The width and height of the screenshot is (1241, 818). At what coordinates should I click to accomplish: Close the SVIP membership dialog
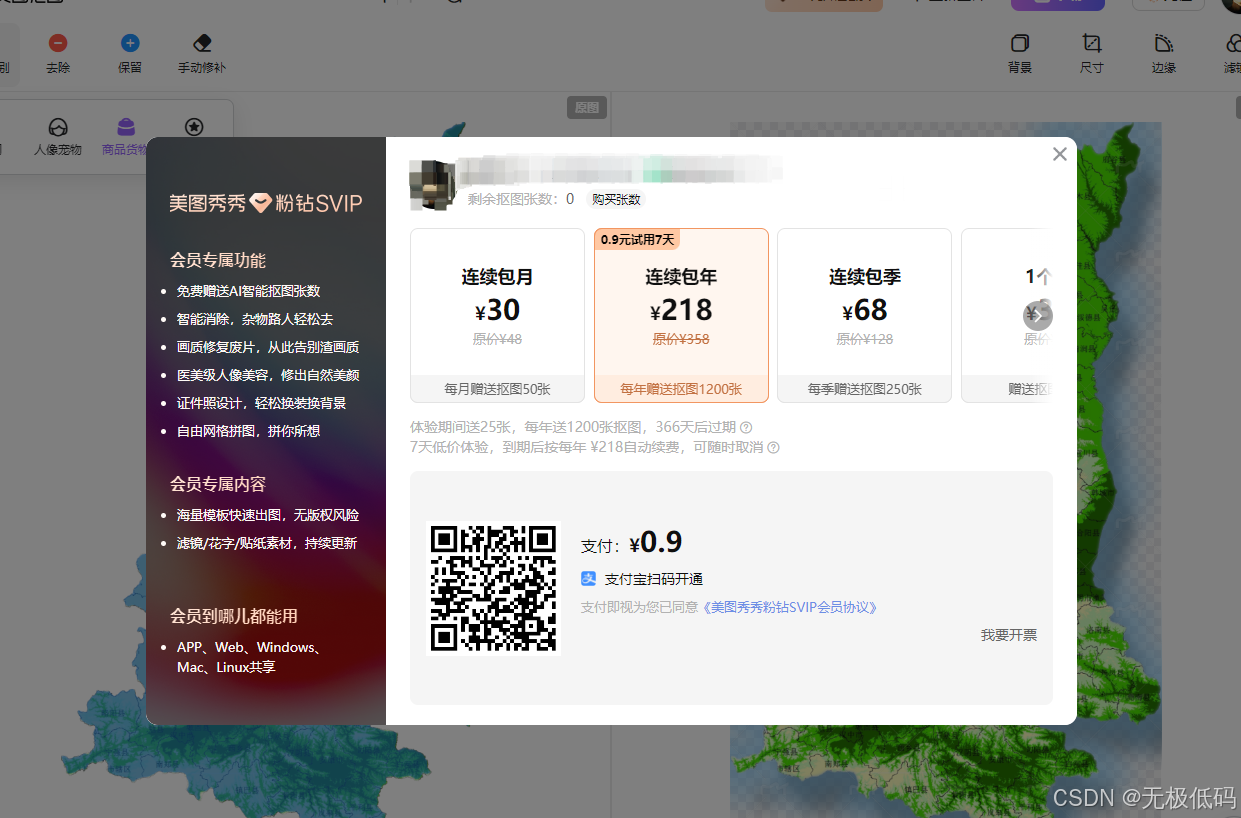[1060, 154]
